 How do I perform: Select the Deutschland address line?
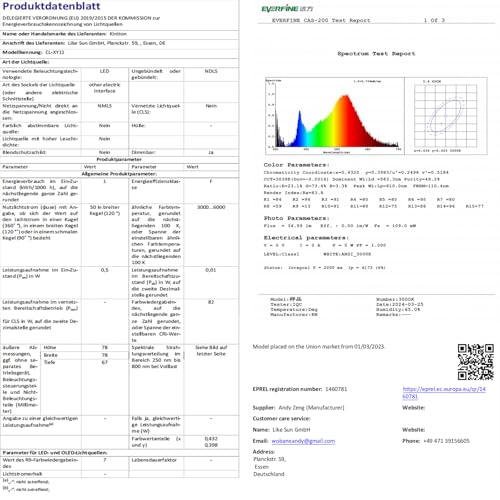pyautogui.click(x=269, y=474)
